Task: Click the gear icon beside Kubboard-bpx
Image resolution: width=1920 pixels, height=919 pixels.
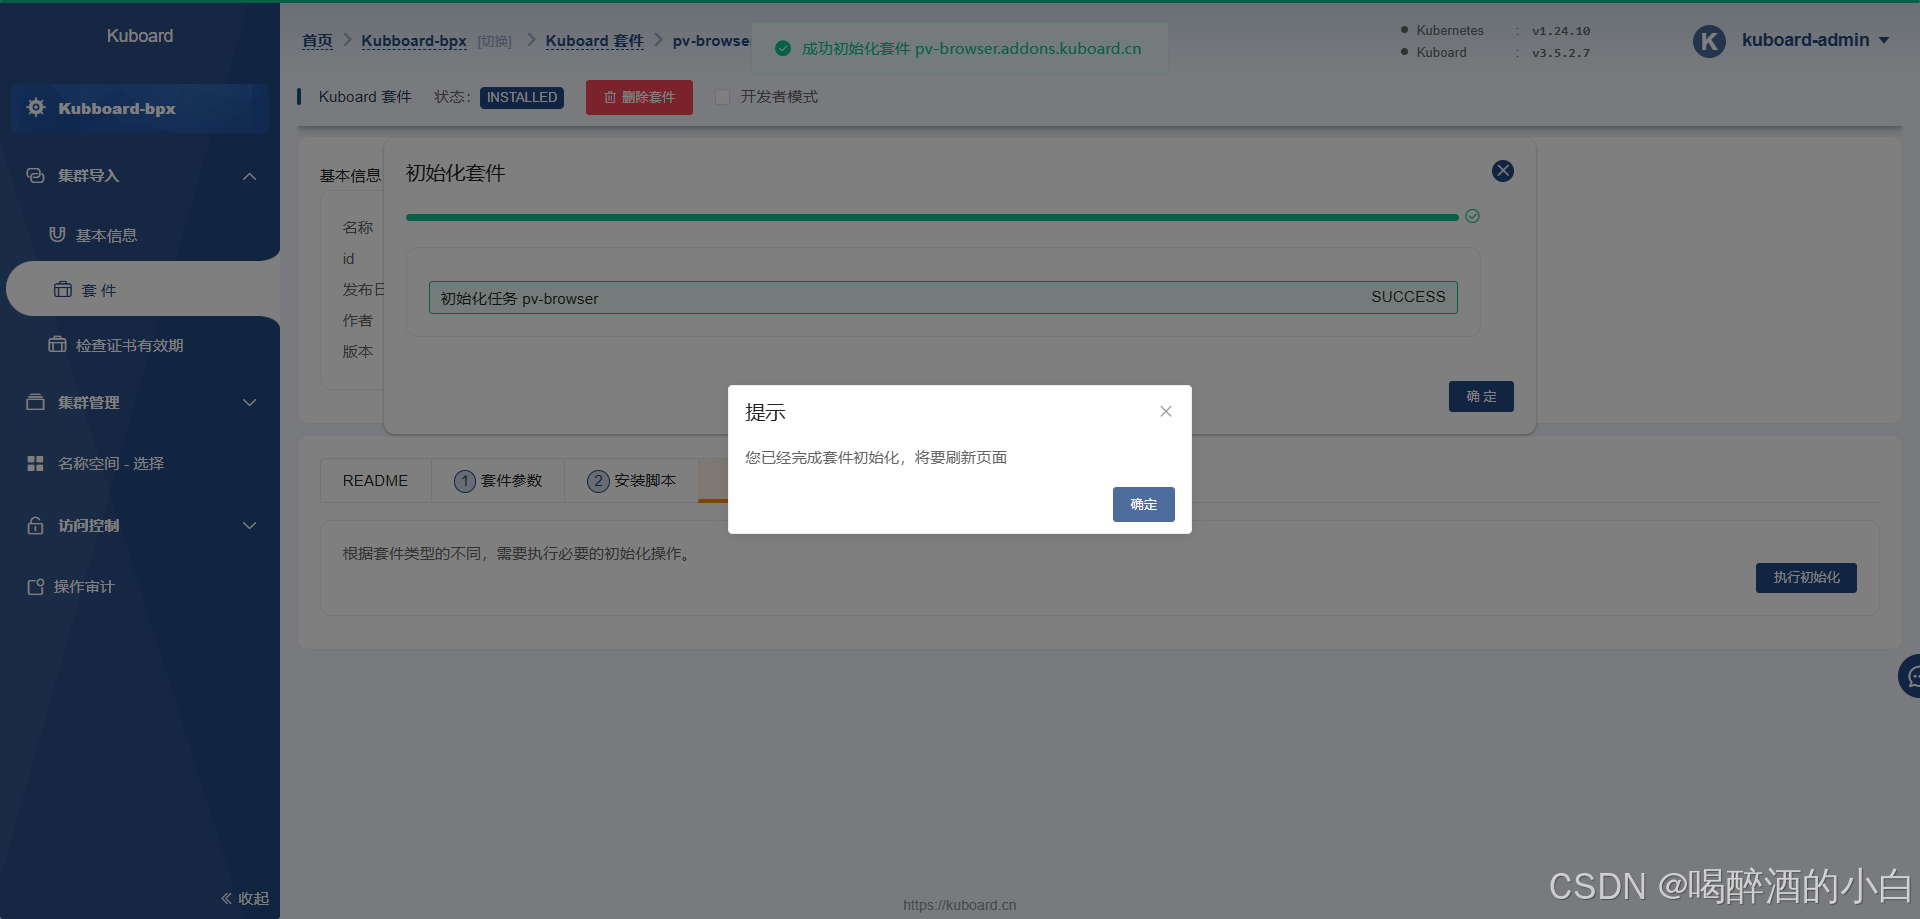Action: pos(35,109)
